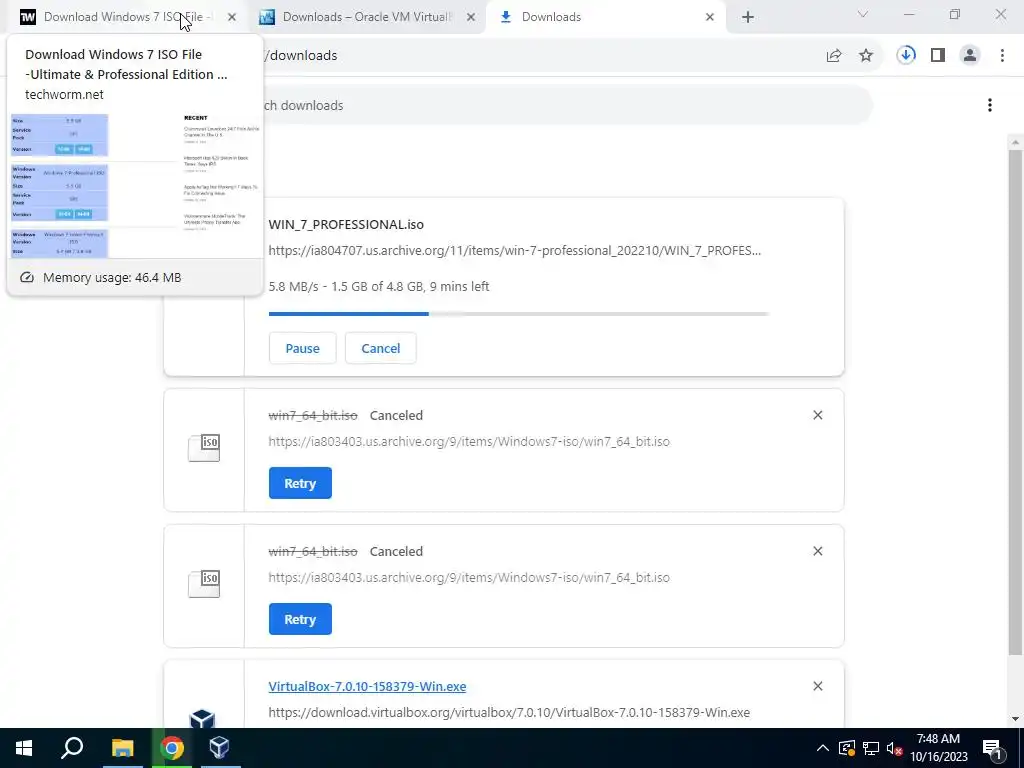Click the WIN_7_PROFESSIONAL.iso file name
The image size is (1024, 768).
coord(346,225)
